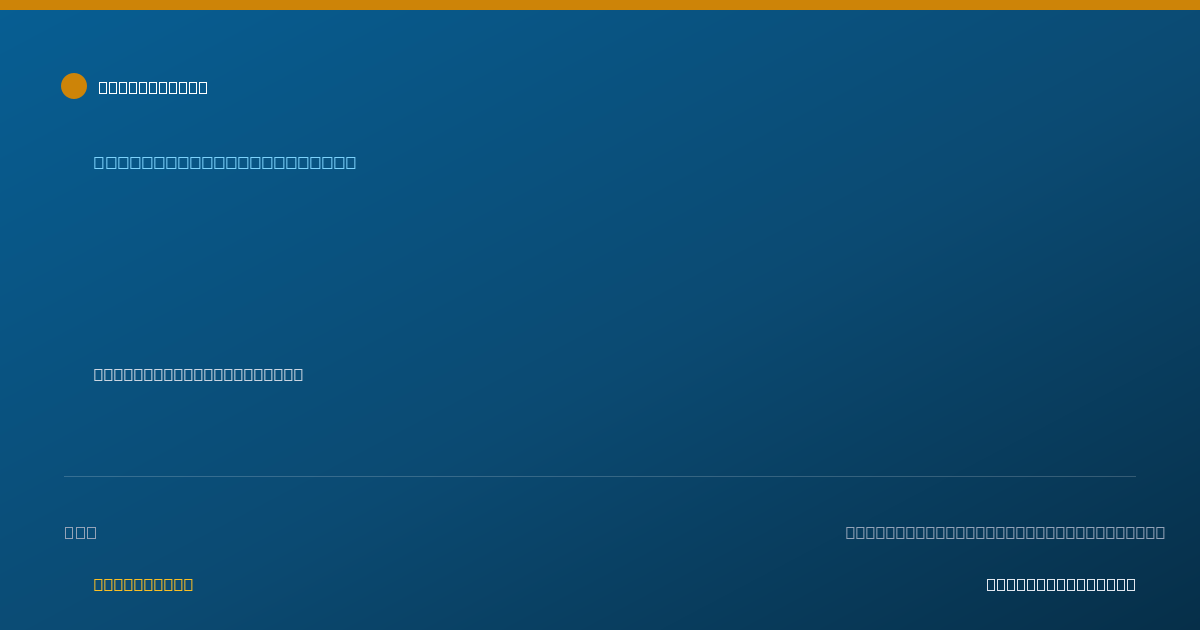Image resolution: width=1200 pixels, height=630 pixels.
Task: Click first character of long gray footer line
Action: tap(851, 532)
